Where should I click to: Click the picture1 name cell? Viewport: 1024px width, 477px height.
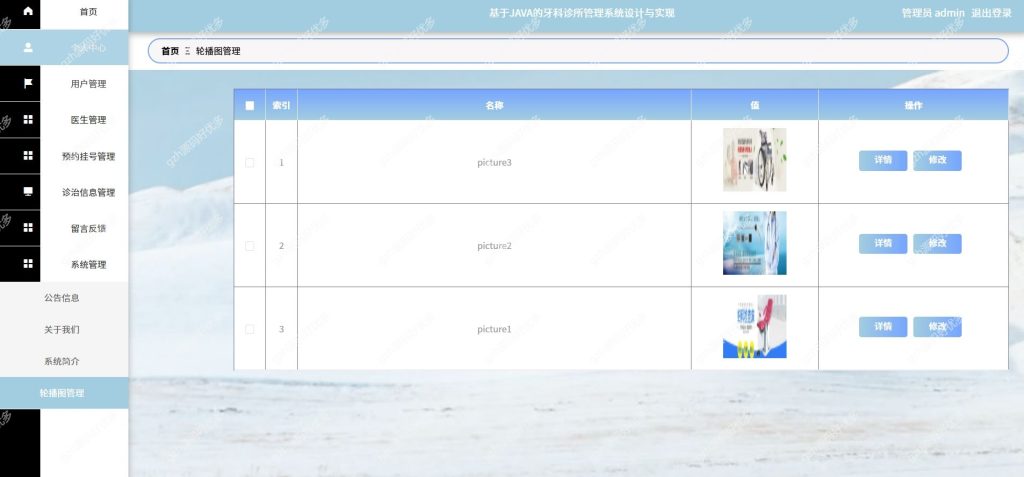(x=494, y=329)
